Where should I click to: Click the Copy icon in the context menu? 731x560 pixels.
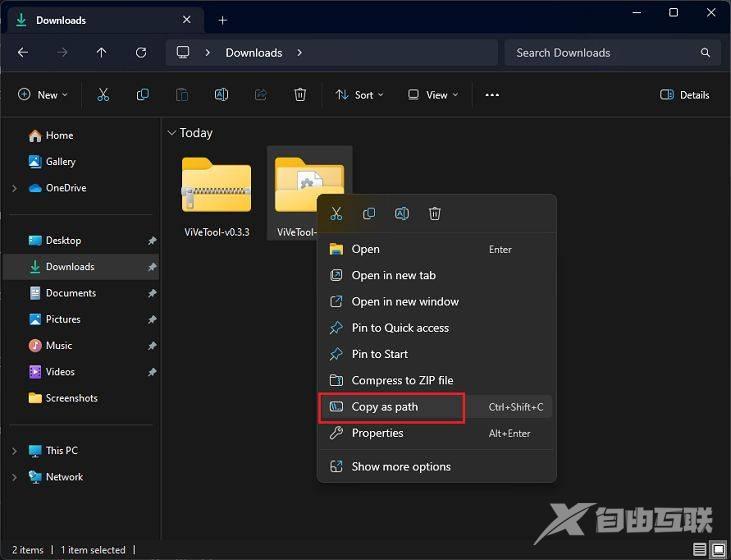[369, 214]
